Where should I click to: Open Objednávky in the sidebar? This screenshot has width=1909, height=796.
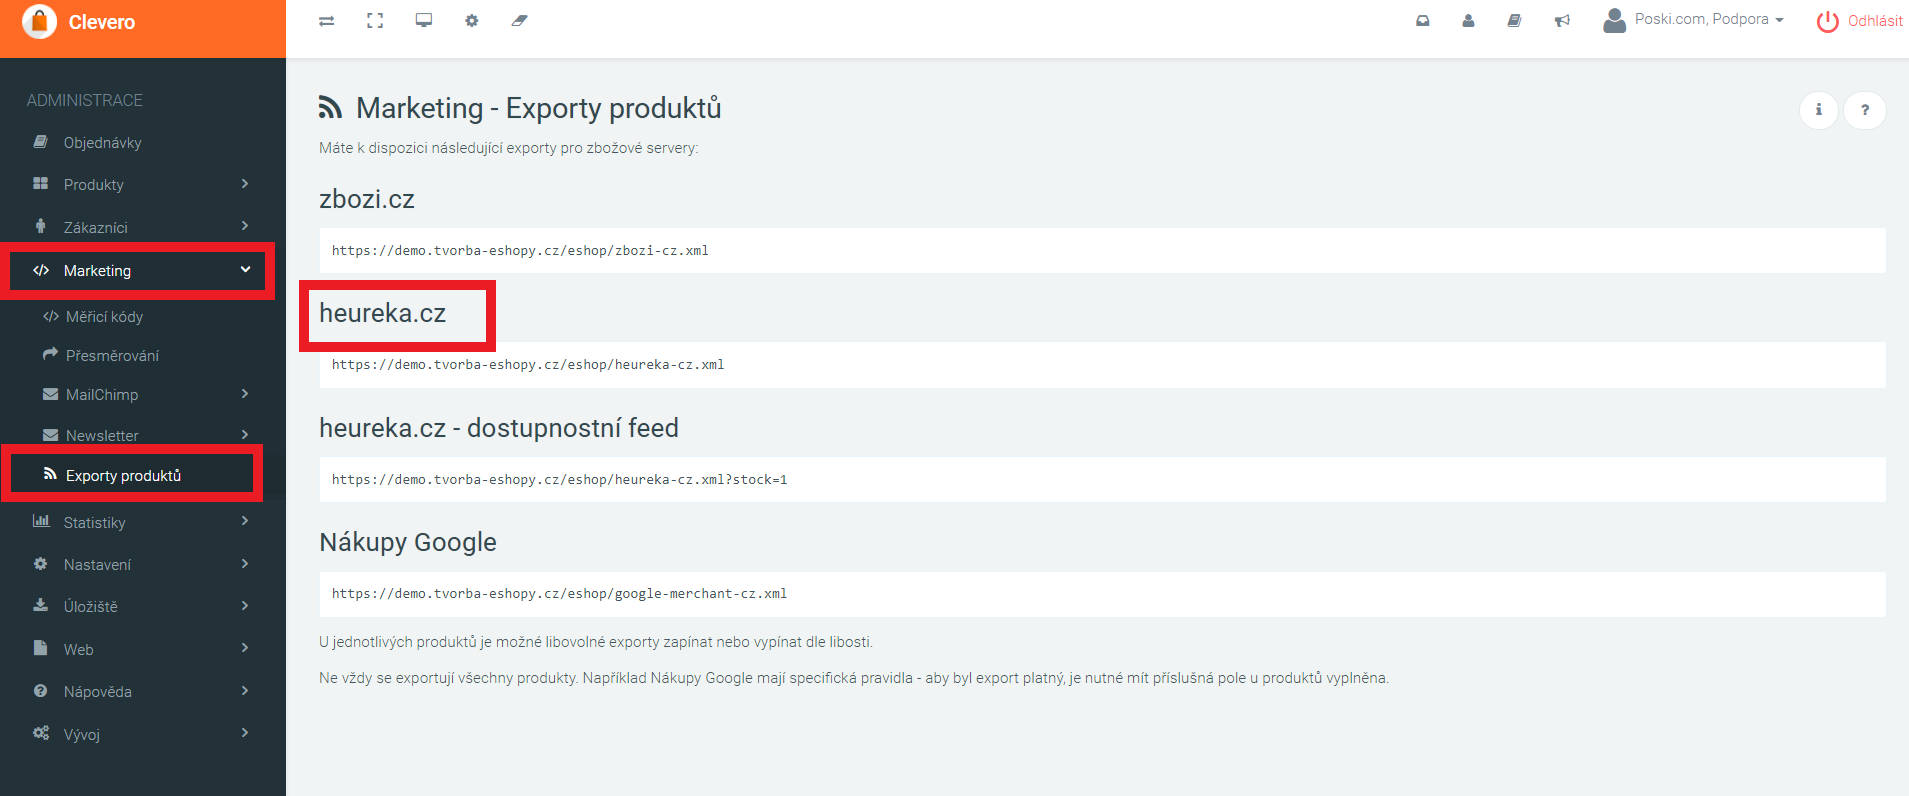(102, 143)
